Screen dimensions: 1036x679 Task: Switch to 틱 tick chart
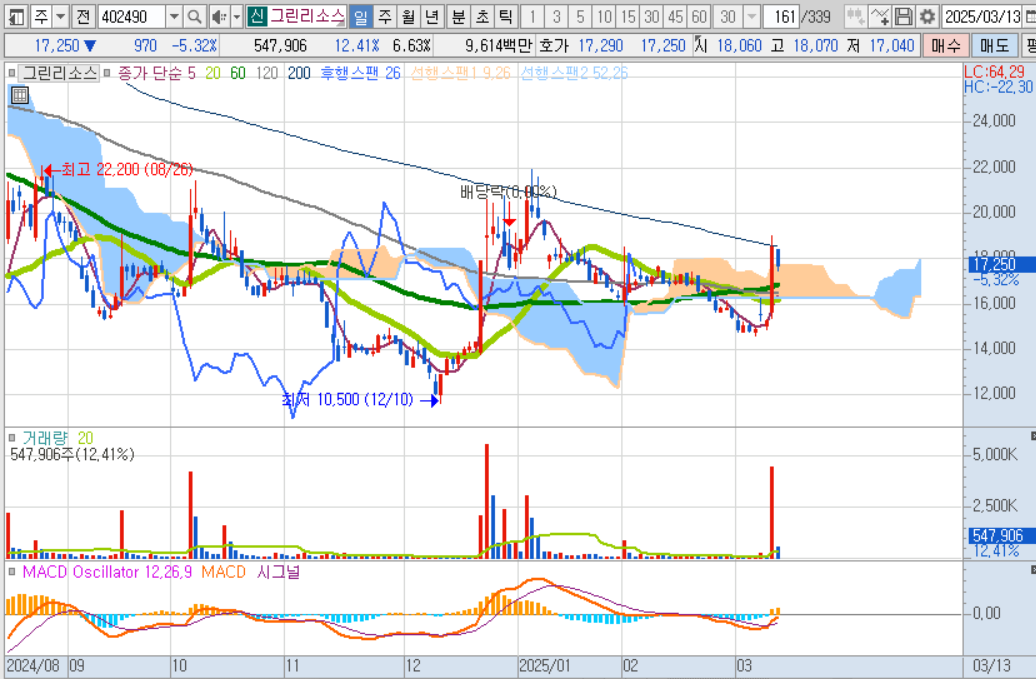click(x=505, y=16)
